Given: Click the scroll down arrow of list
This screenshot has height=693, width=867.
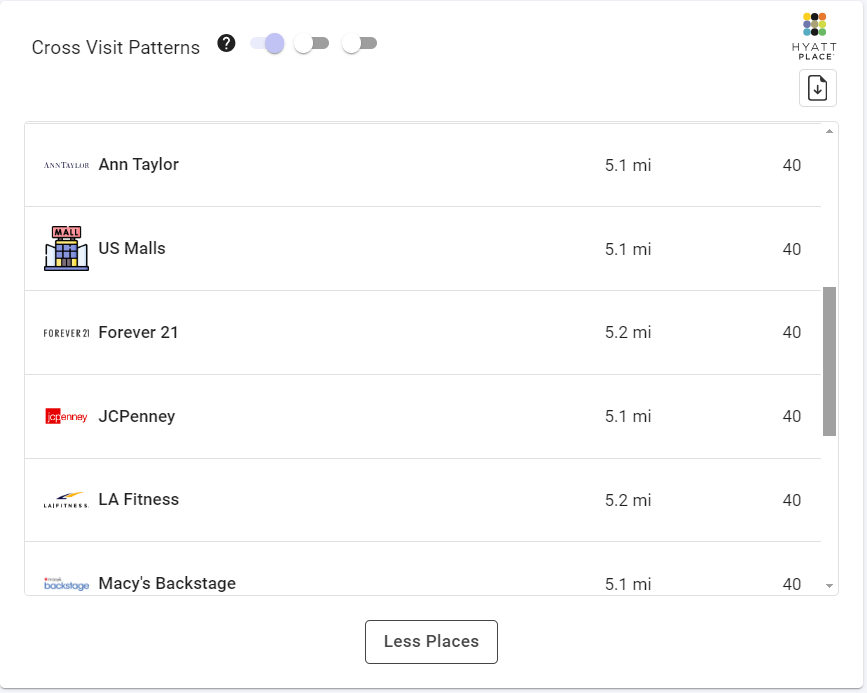Looking at the screenshot, I should coord(829,586).
